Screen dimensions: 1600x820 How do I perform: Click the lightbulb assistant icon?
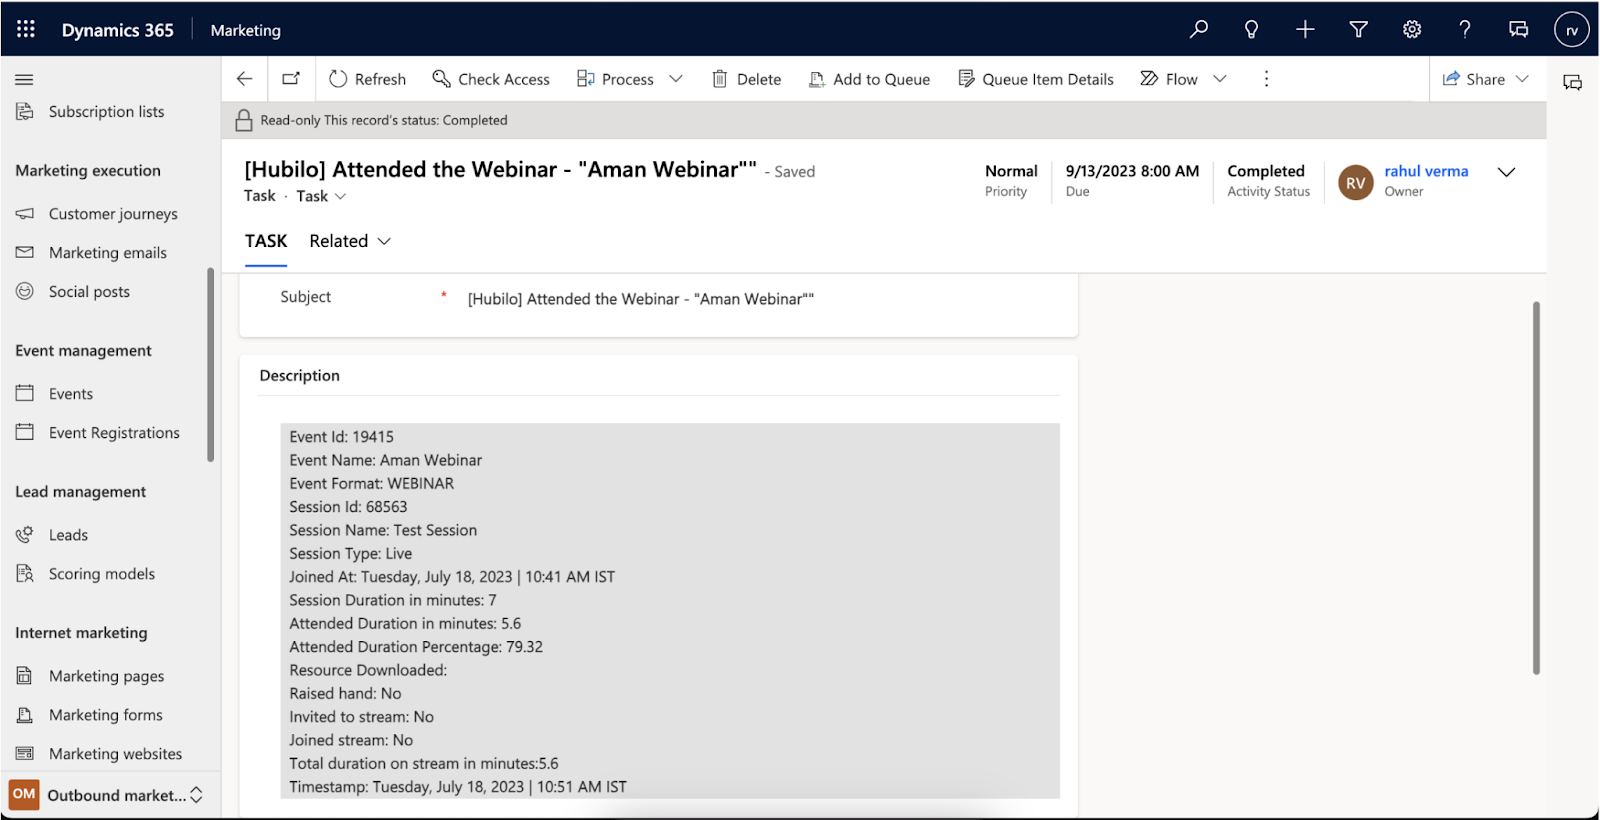point(1251,29)
